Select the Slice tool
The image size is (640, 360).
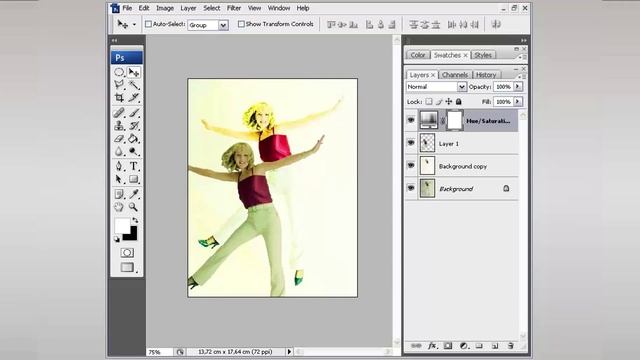(x=133, y=98)
